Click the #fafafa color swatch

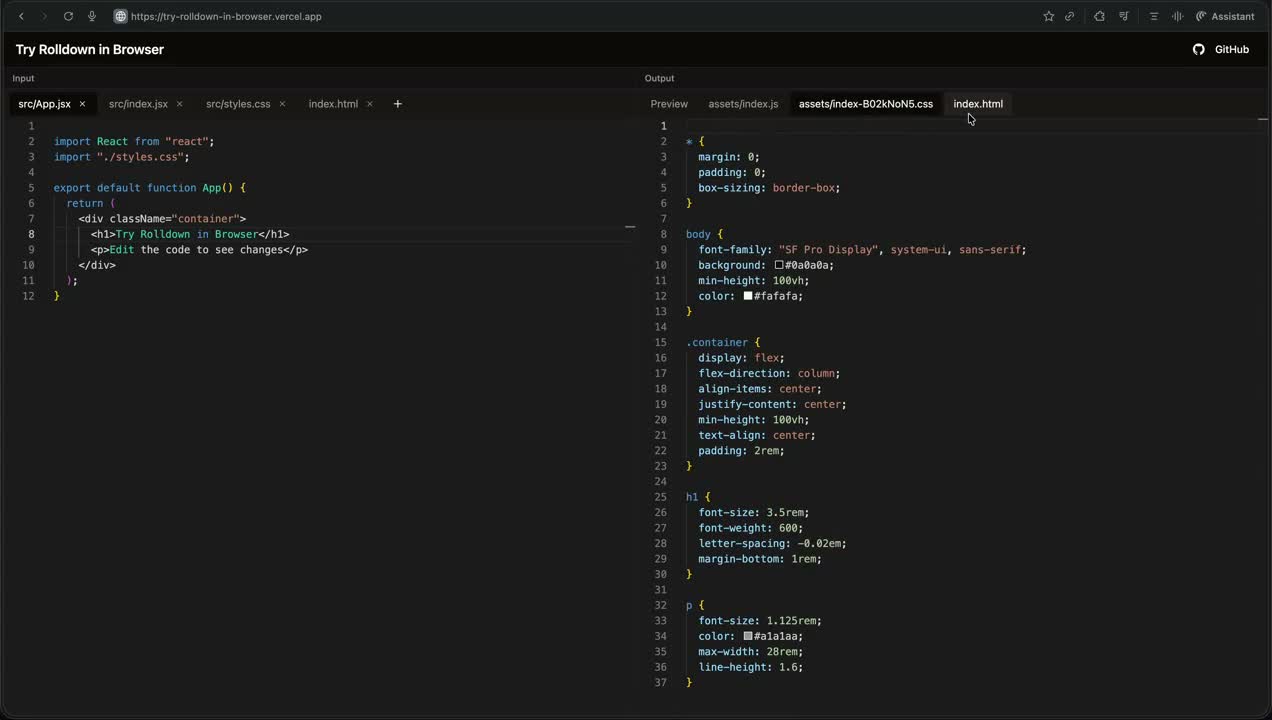pyautogui.click(x=748, y=296)
